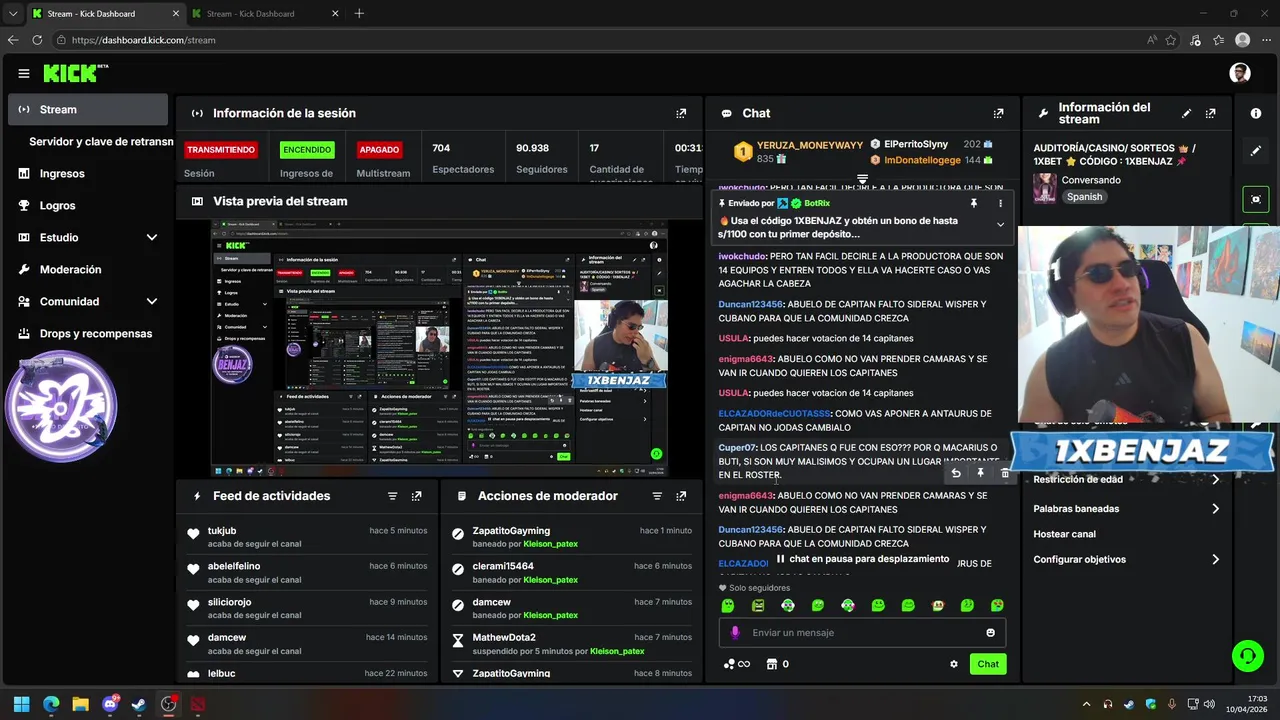Screen dimensions: 1280x720
Task: Pop out the Información del stream panel
Action: point(1211,113)
